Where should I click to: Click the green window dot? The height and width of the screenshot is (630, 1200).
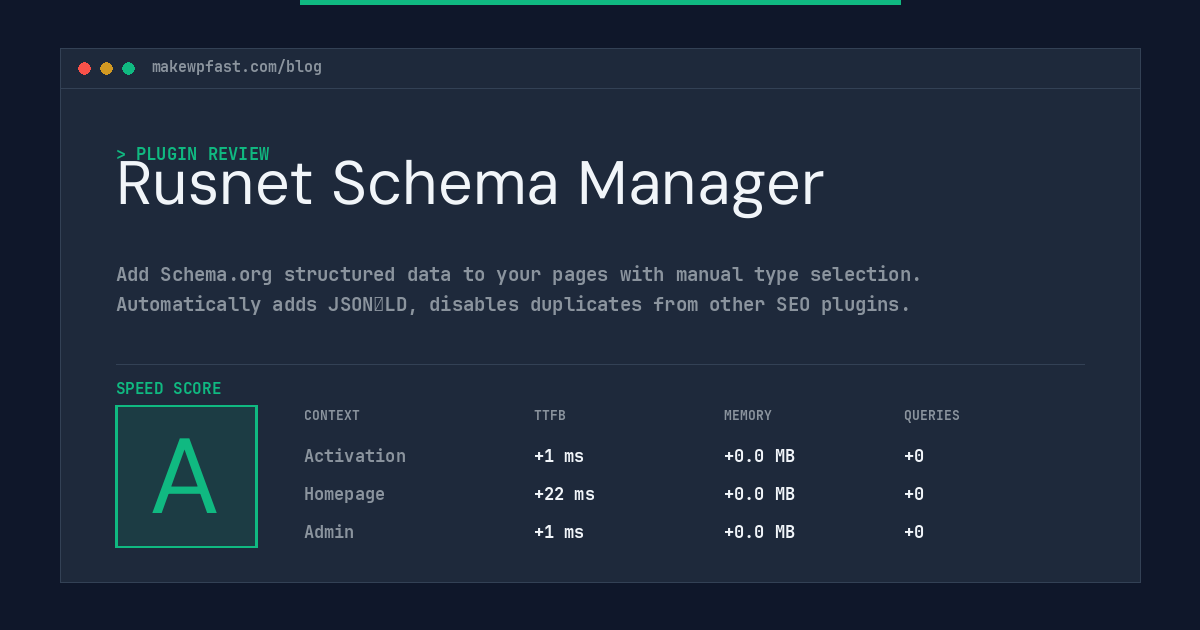128,68
